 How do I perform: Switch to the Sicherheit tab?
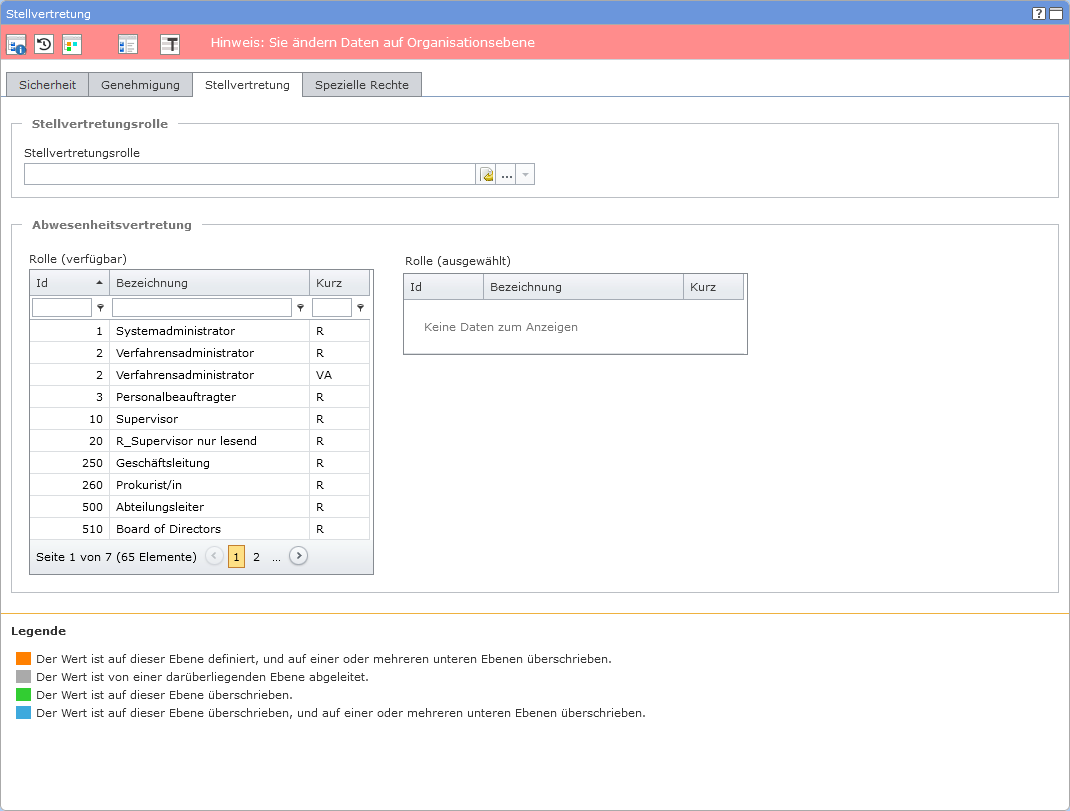(47, 85)
